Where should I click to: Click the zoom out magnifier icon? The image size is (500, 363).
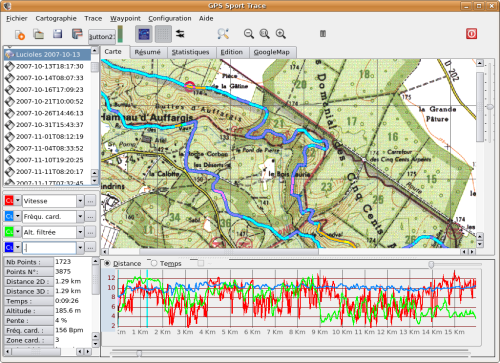(x=249, y=34)
